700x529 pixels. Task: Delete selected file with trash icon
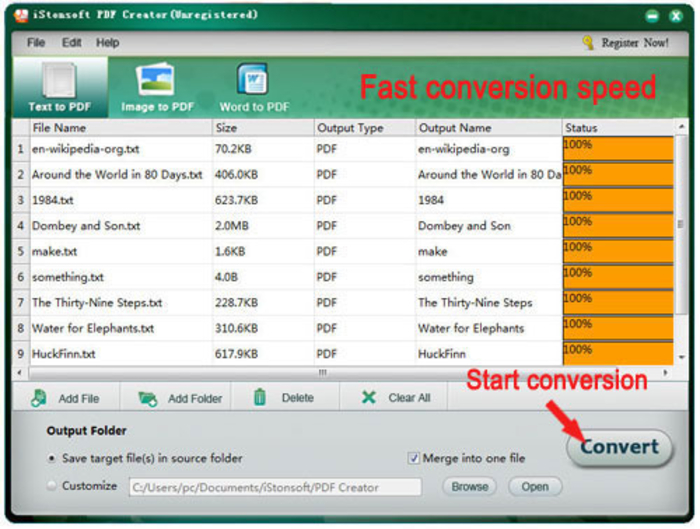(260, 397)
